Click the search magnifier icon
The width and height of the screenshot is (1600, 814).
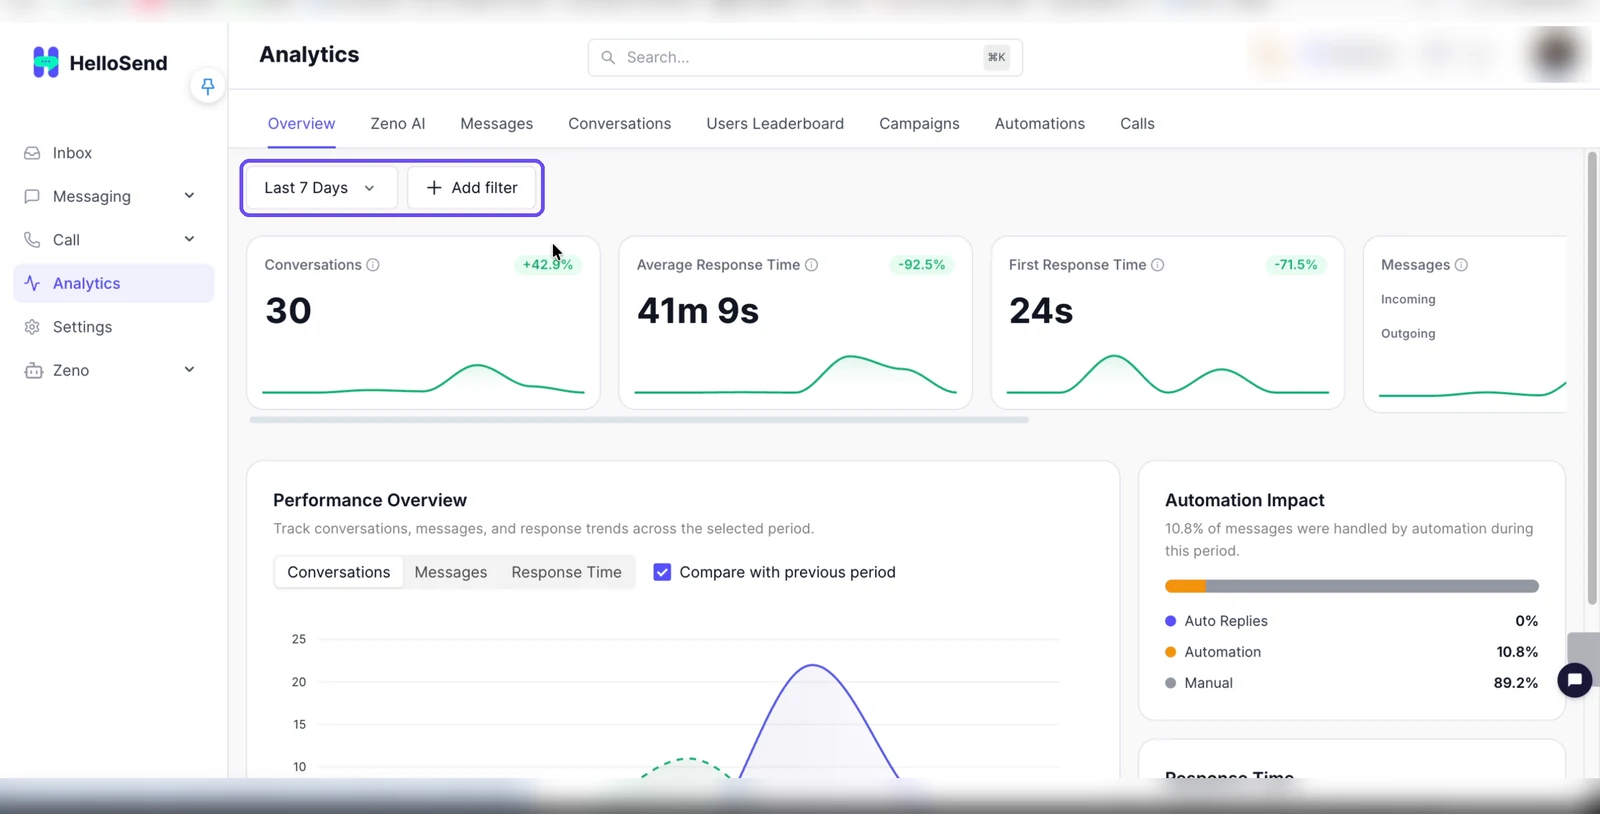pyautogui.click(x=608, y=57)
